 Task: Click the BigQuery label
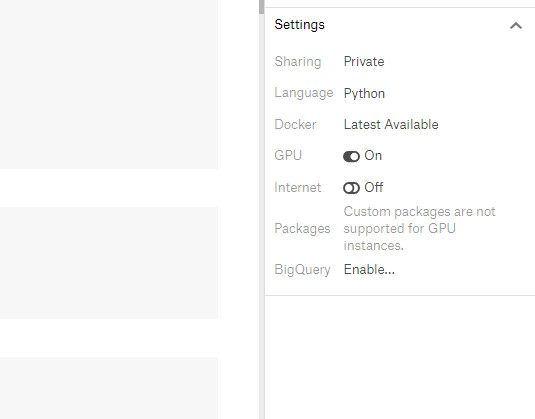coord(302,270)
